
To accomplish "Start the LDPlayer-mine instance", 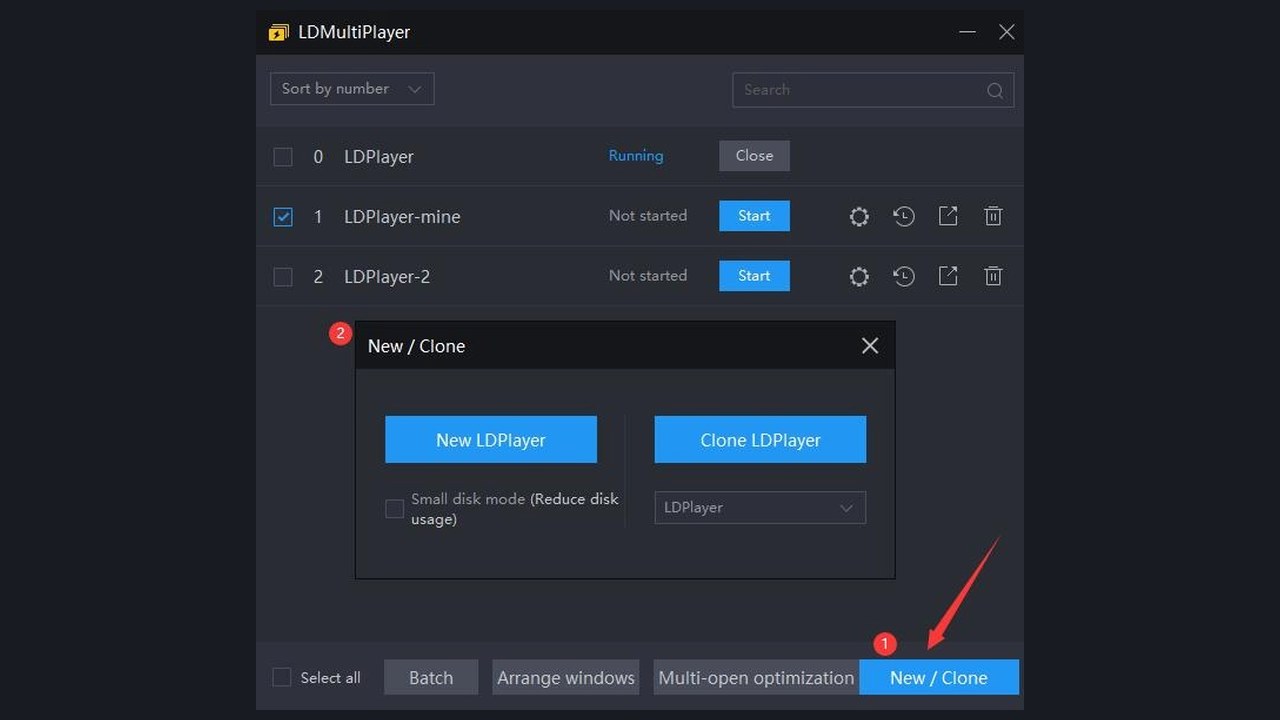I will [x=754, y=216].
